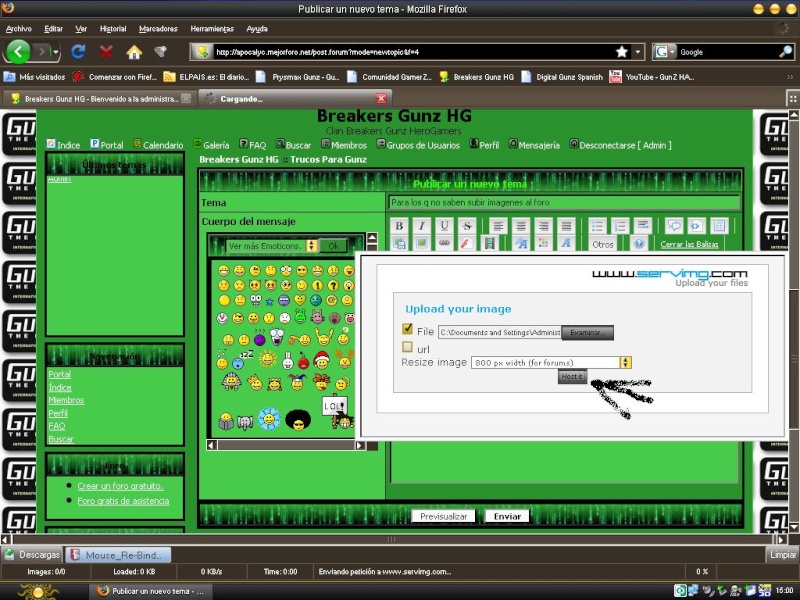Check the File option in upload dialog
Image resolution: width=800 pixels, height=600 pixels.
(x=407, y=329)
